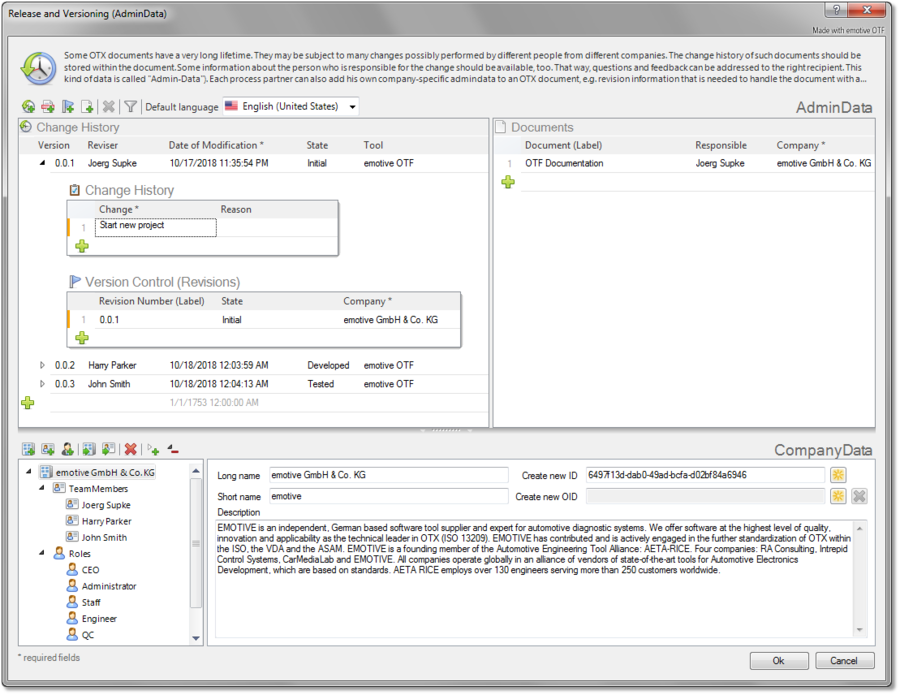Select Joerg Supke under TeamMembers
Screen dimensions: 900x695
[x=106, y=505]
